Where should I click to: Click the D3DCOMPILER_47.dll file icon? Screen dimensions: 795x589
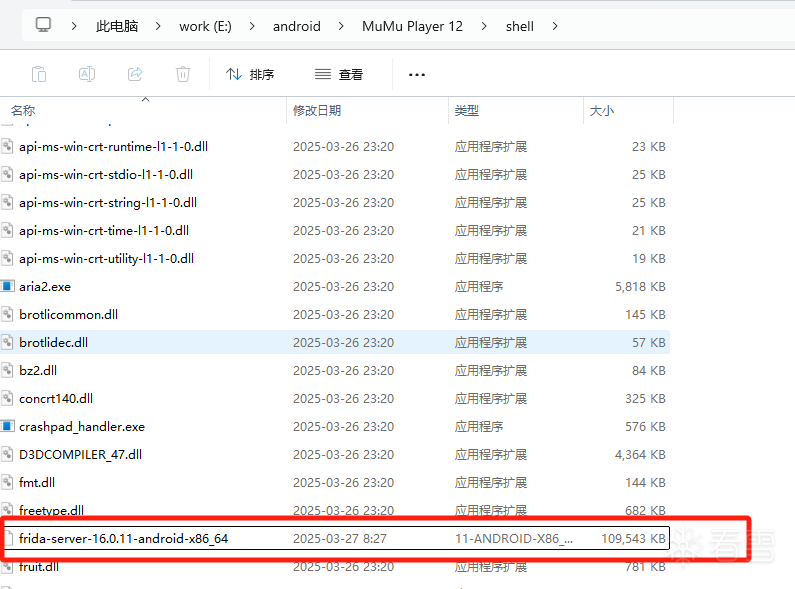click(x=7, y=454)
